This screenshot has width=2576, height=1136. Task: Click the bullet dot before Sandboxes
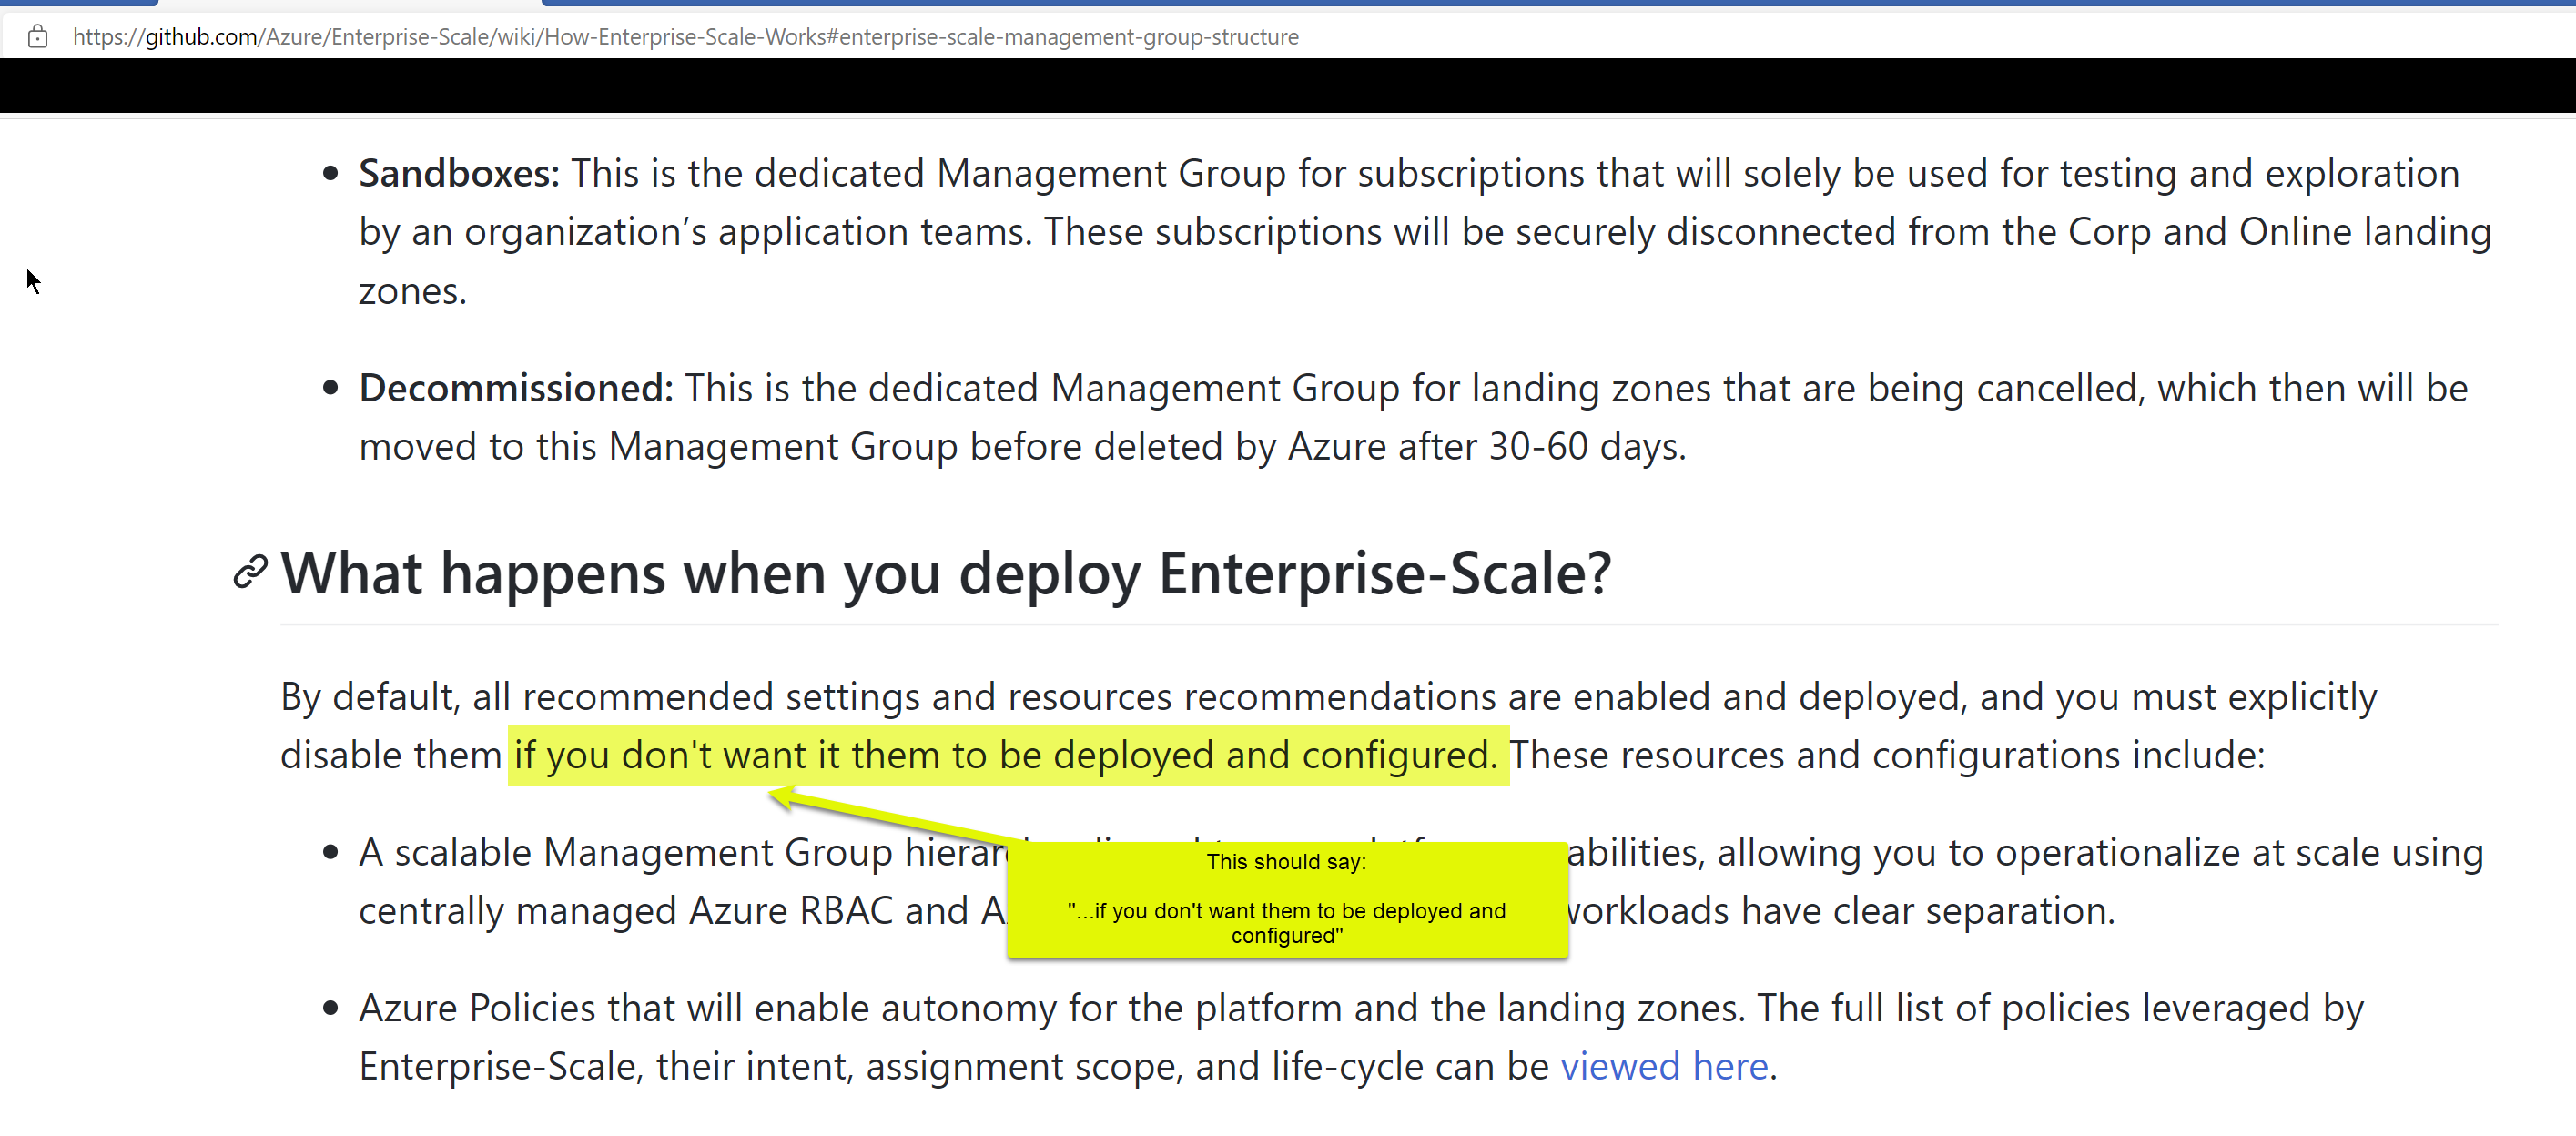click(x=331, y=174)
